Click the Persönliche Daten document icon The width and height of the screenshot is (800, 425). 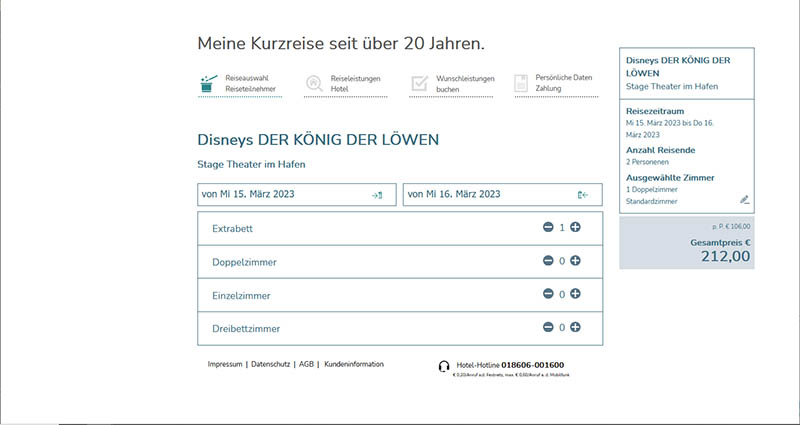pyautogui.click(x=521, y=84)
